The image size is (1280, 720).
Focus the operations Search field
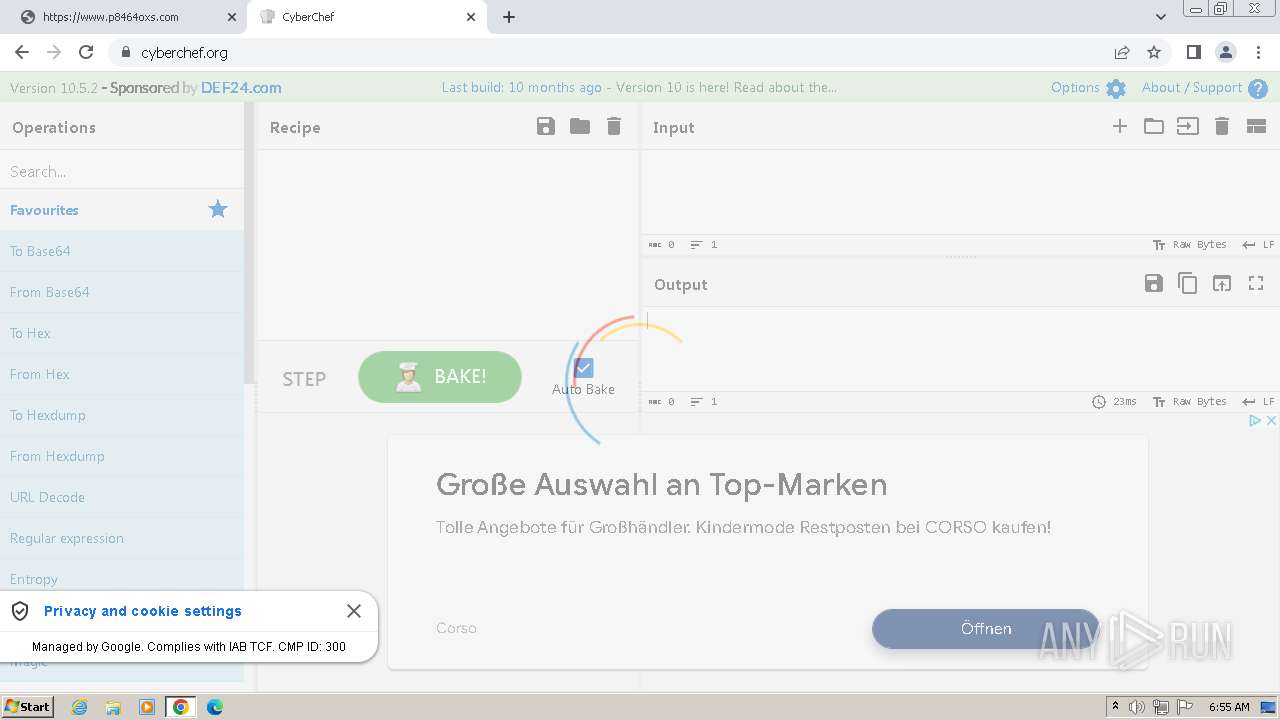pyautogui.click(x=122, y=171)
